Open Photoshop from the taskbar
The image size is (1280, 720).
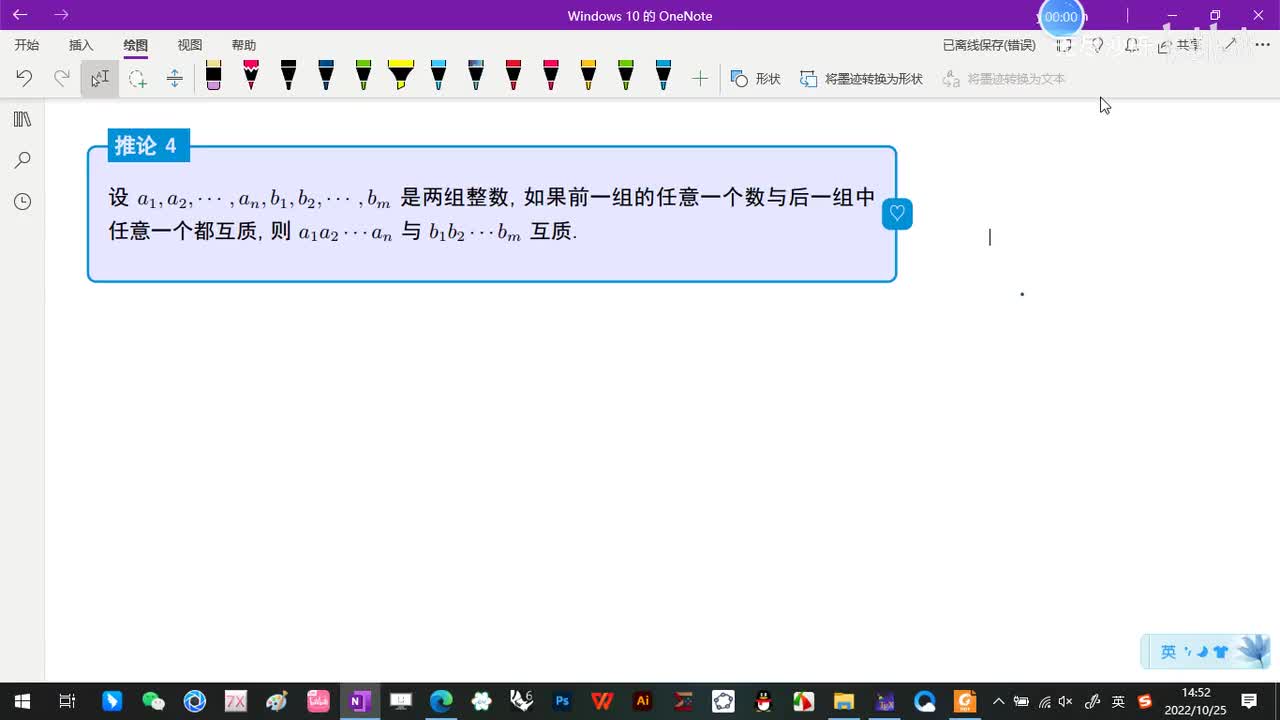click(x=562, y=701)
